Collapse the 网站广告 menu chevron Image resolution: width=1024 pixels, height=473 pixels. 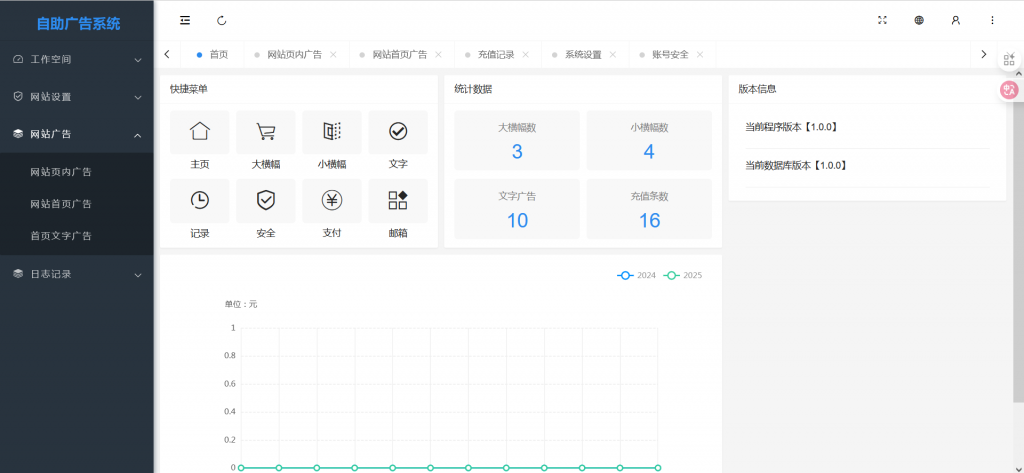(138, 135)
